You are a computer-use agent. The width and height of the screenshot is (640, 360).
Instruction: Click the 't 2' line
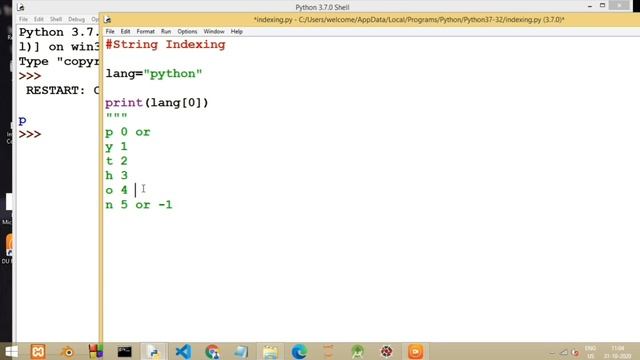point(116,161)
